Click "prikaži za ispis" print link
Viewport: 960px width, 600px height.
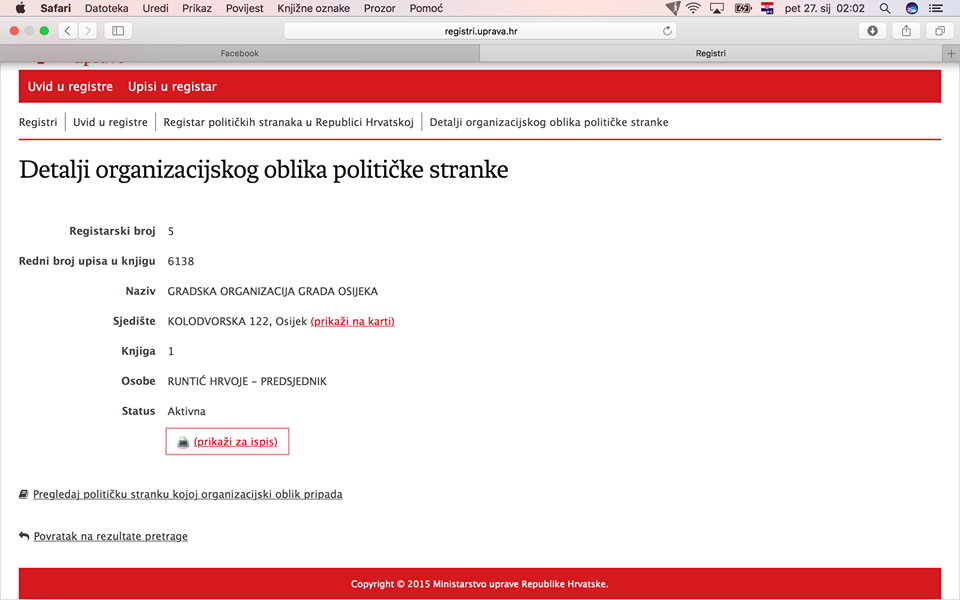tap(235, 441)
